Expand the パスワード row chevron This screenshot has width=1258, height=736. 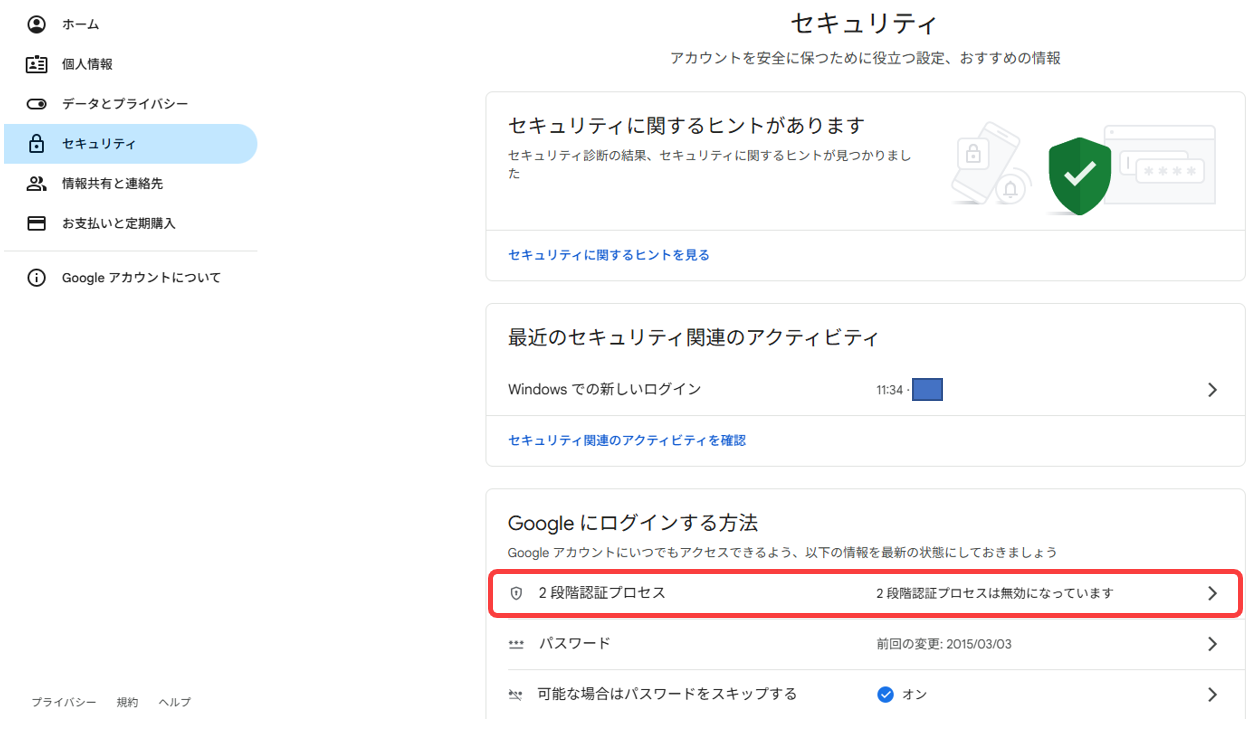tap(1212, 644)
